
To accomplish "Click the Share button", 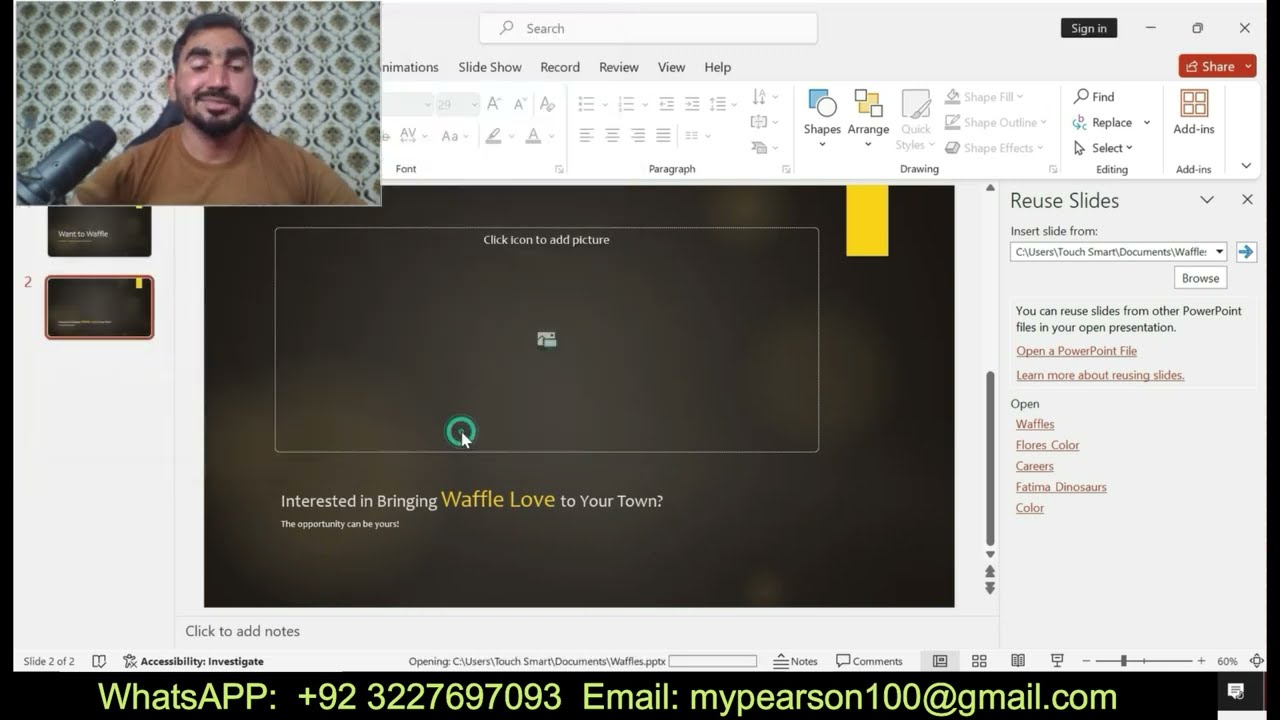I will point(1217,66).
